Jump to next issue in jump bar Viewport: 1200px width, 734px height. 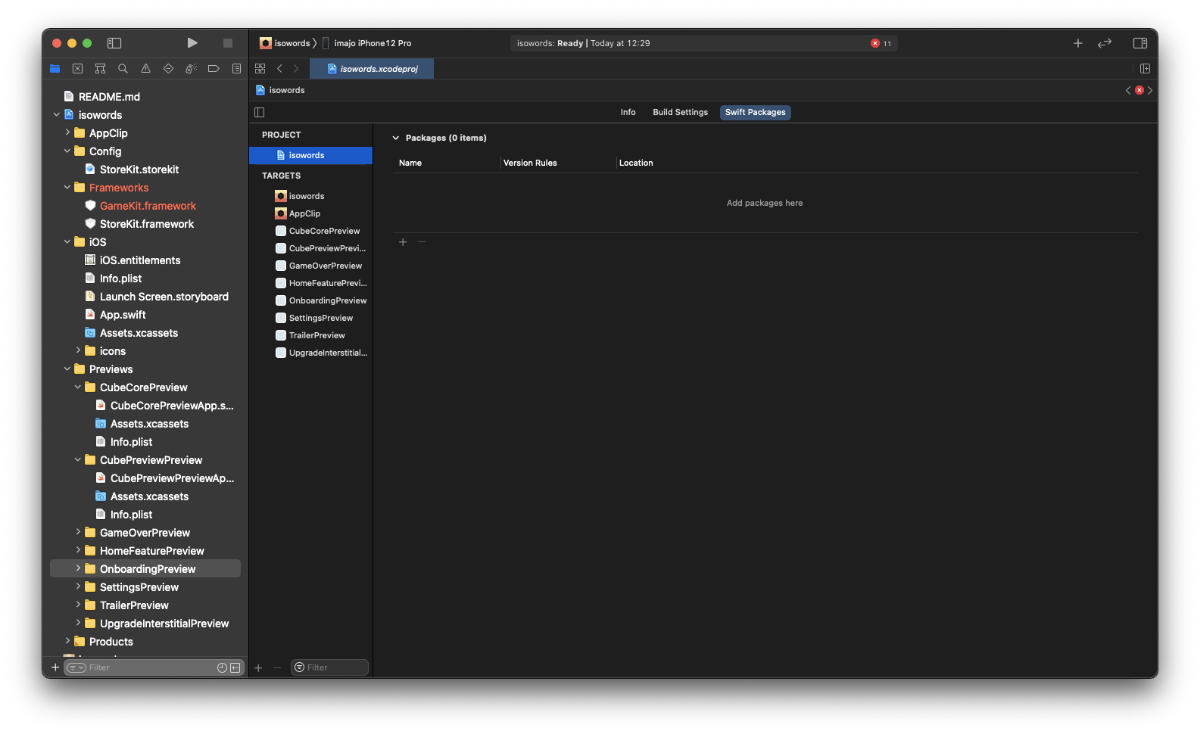tap(1150, 90)
